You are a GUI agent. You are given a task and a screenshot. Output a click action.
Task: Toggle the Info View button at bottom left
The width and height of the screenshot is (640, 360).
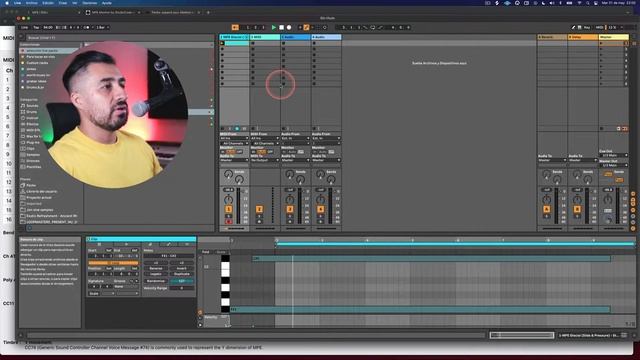tap(21, 335)
